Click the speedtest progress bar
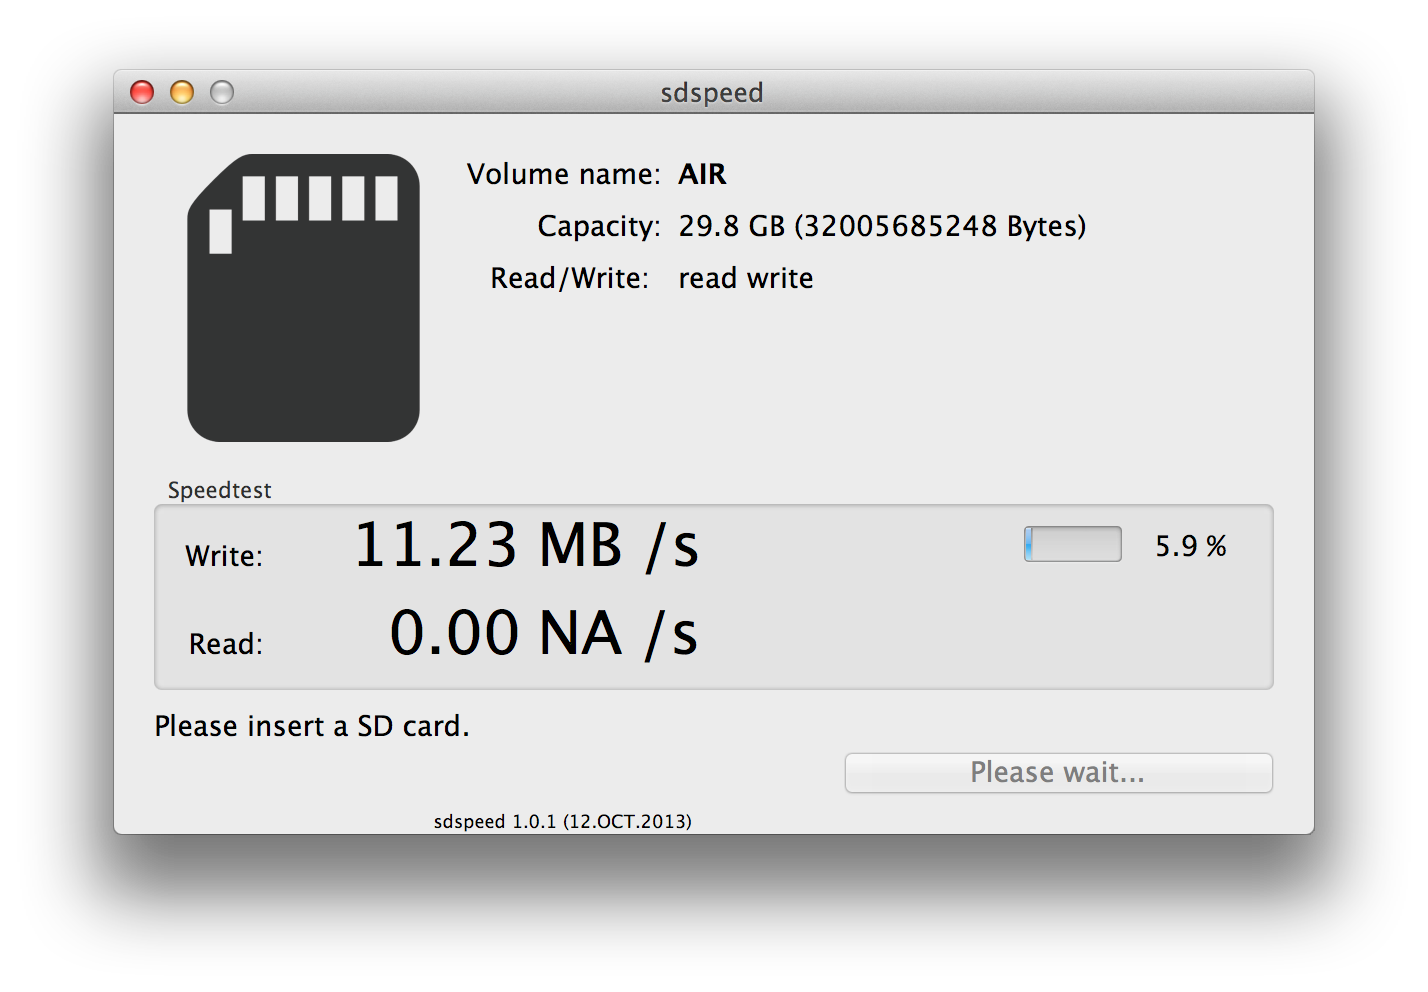The height and width of the screenshot is (992, 1428). 1072,544
